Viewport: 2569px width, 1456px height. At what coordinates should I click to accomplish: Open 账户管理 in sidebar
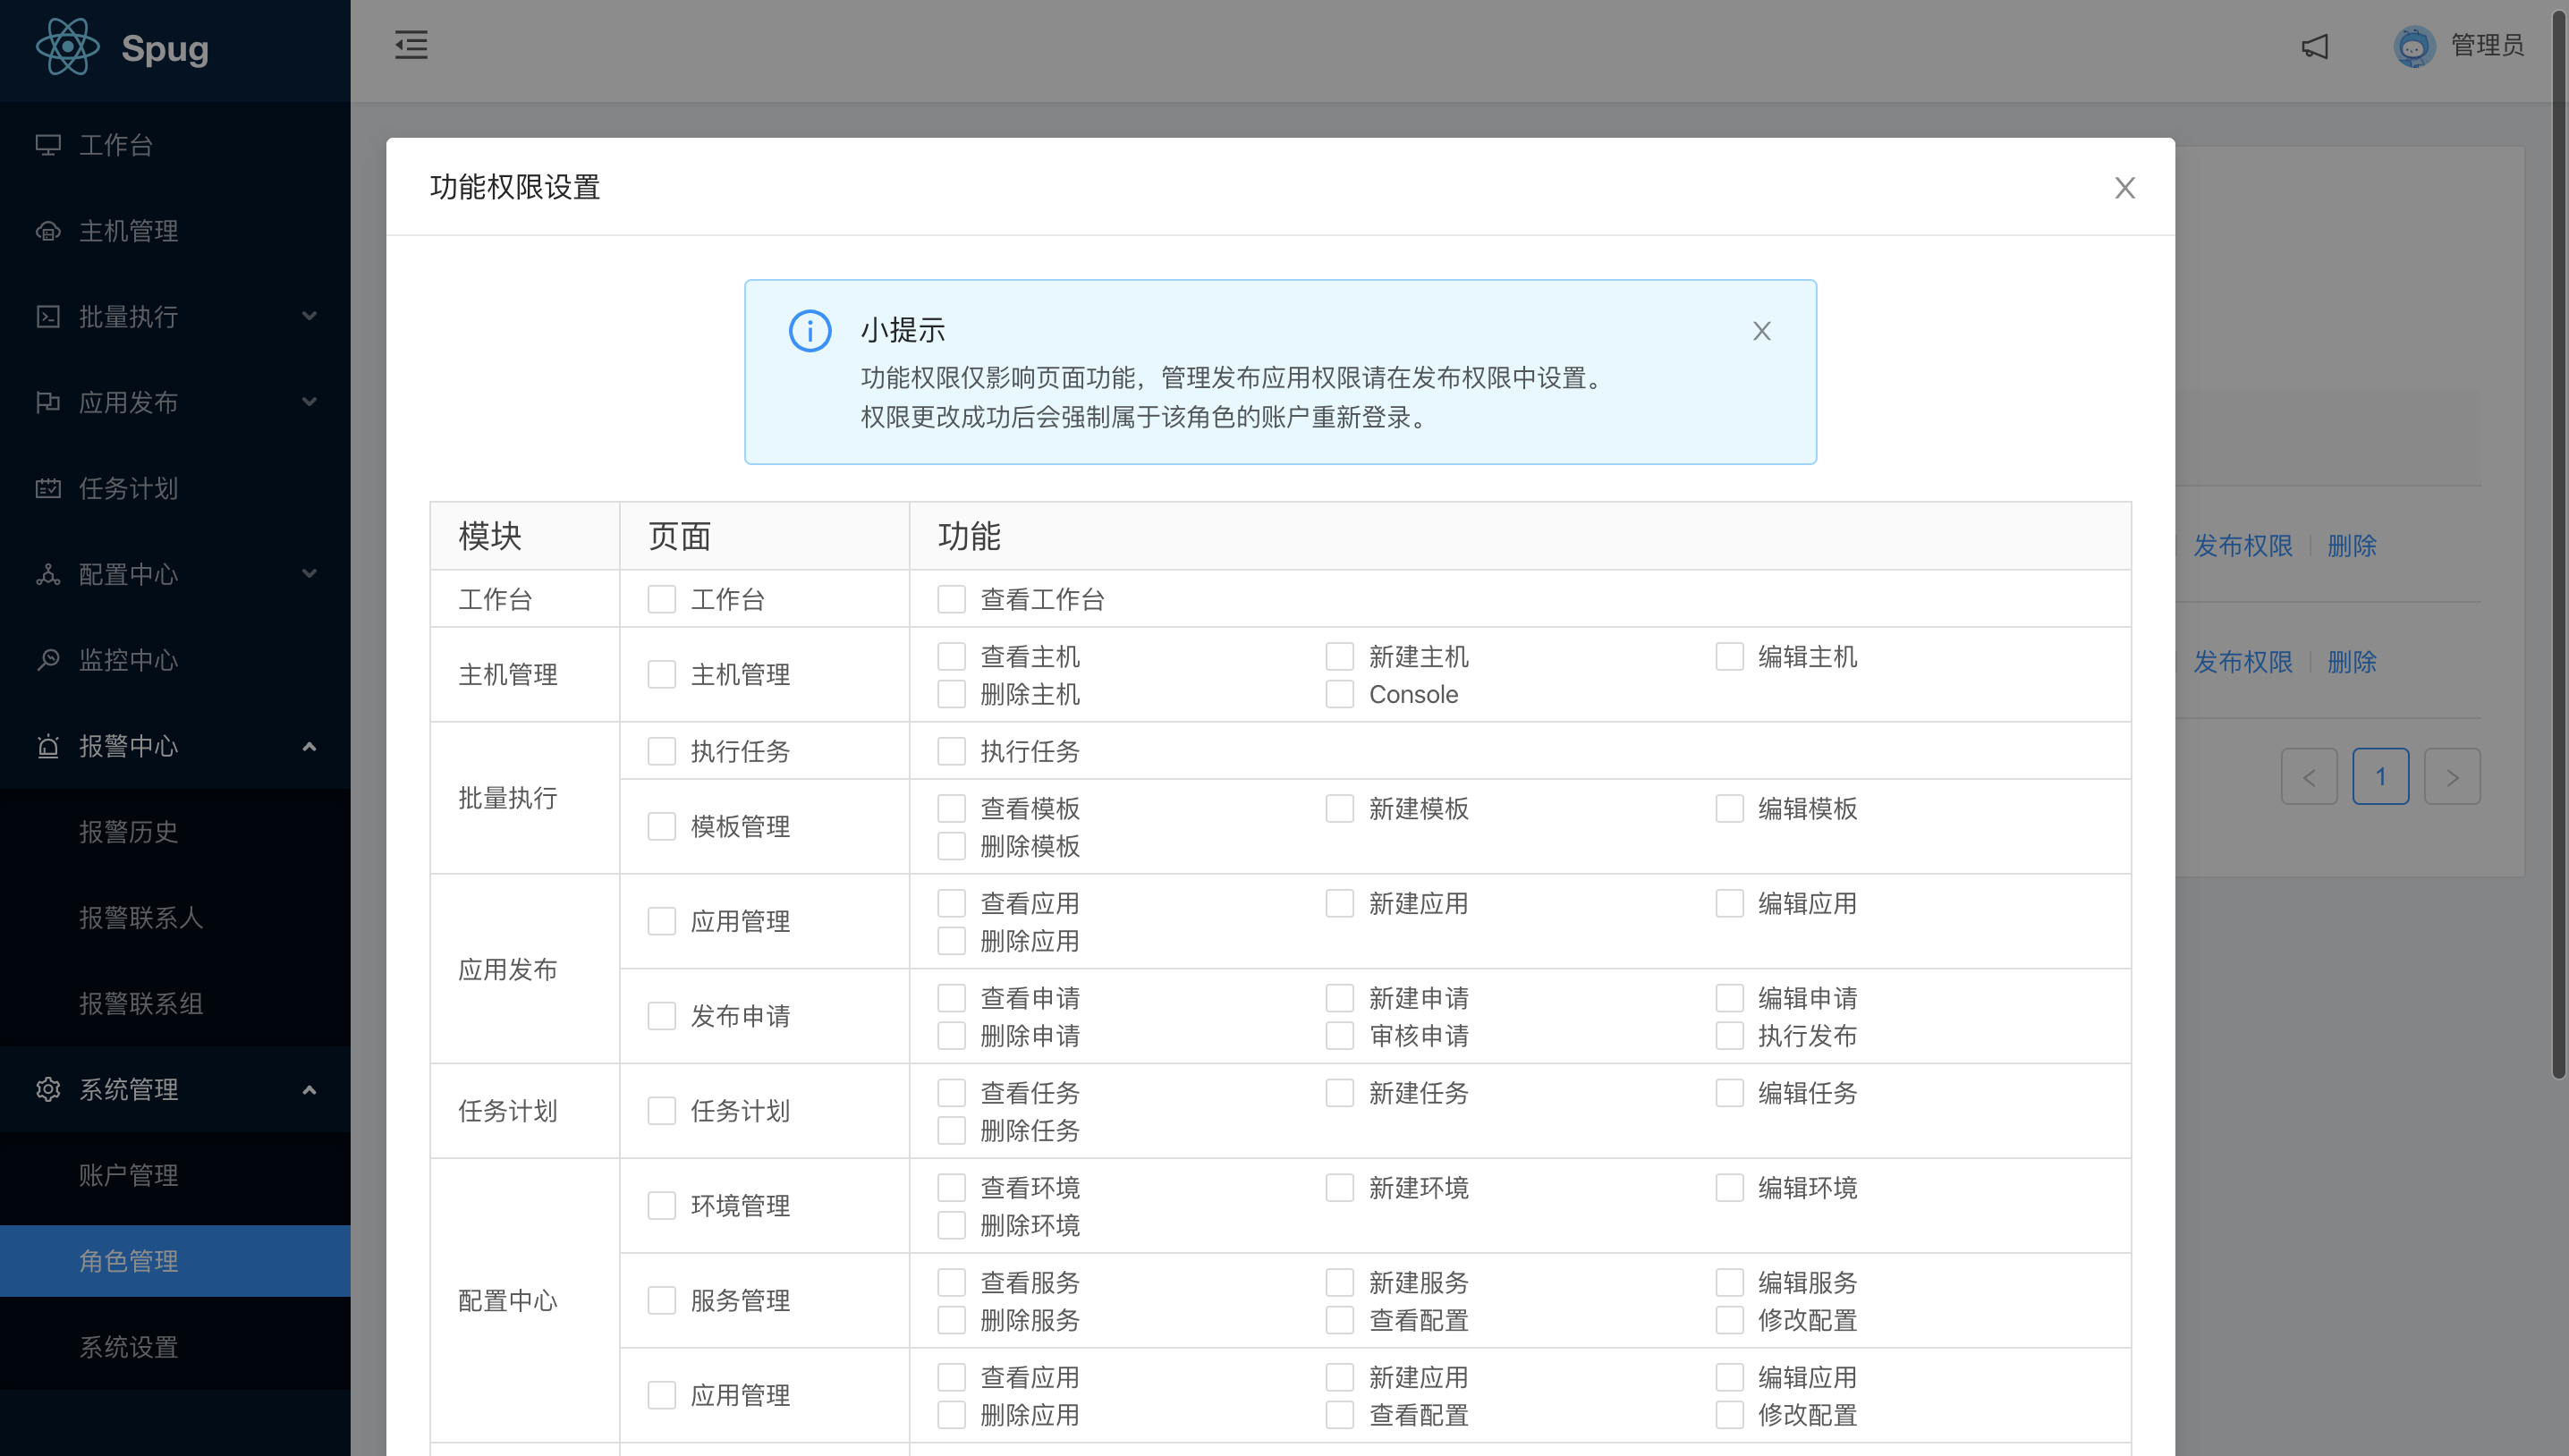pos(128,1175)
